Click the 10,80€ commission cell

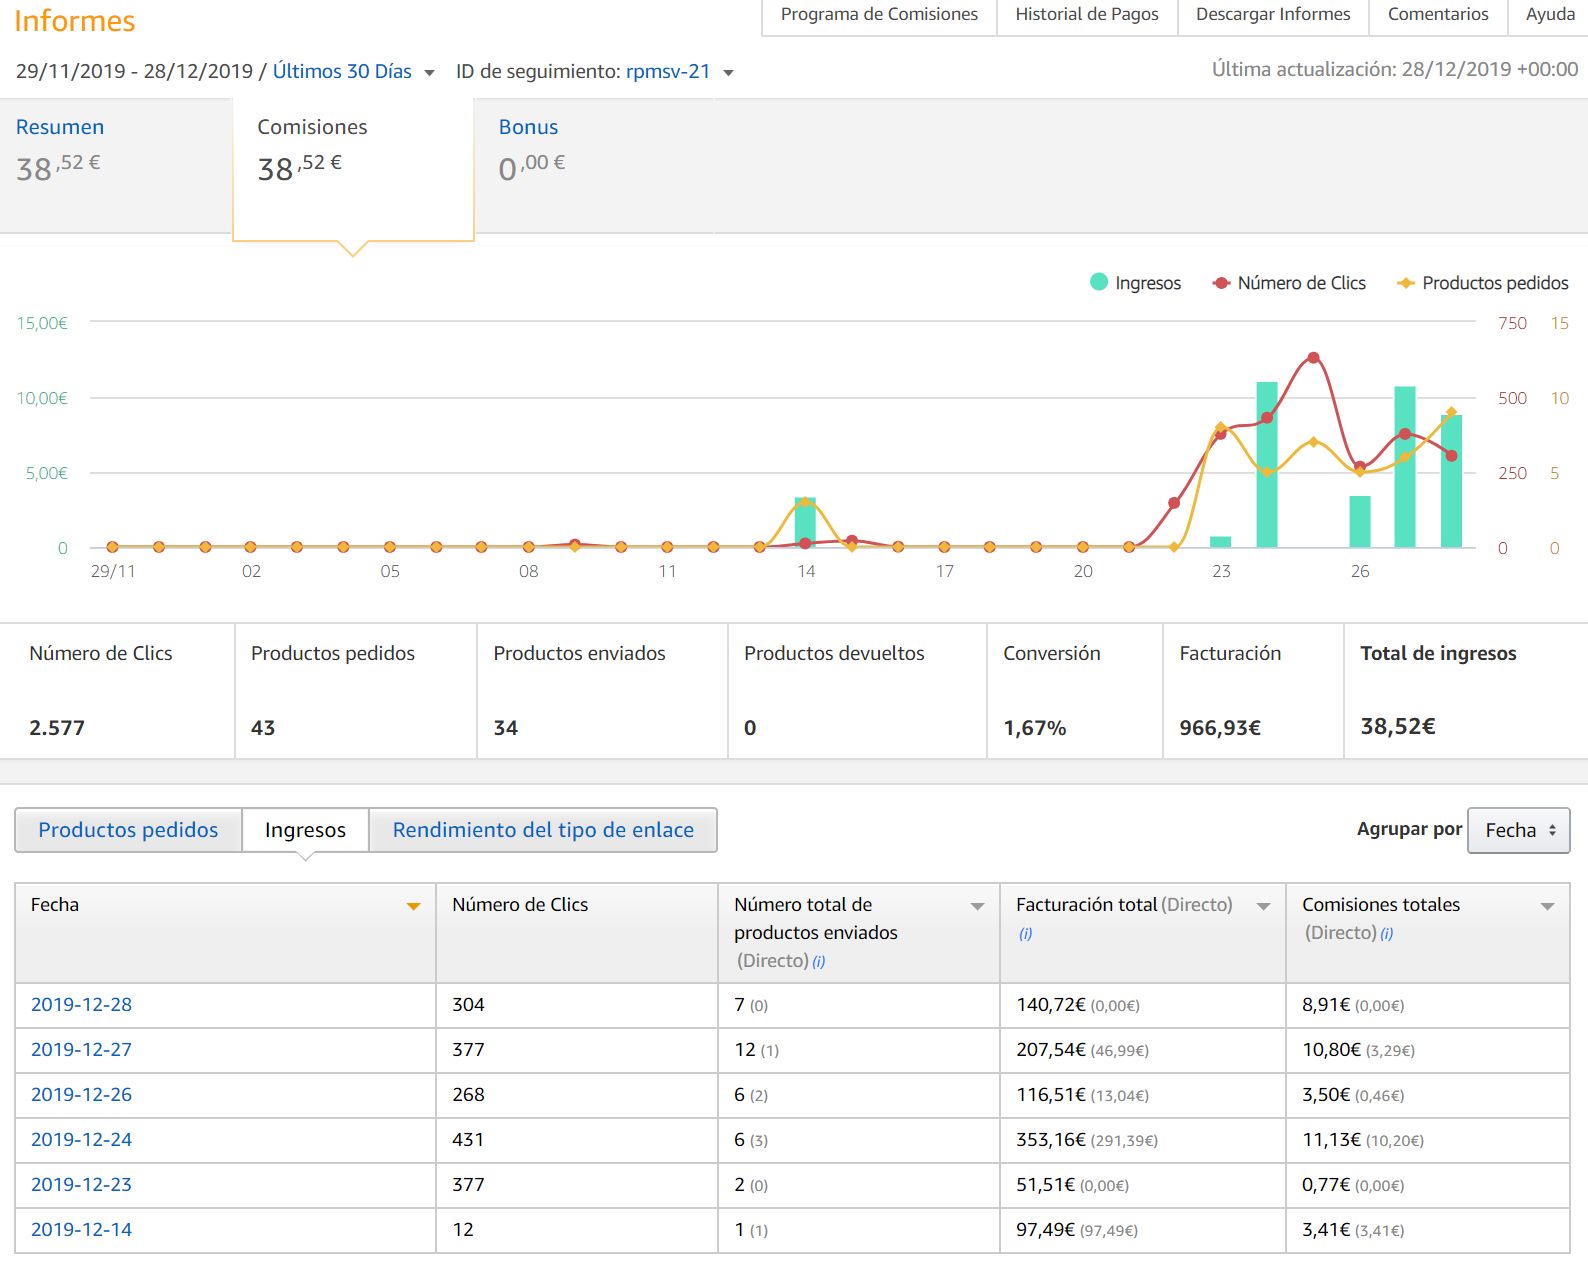(1428, 1050)
